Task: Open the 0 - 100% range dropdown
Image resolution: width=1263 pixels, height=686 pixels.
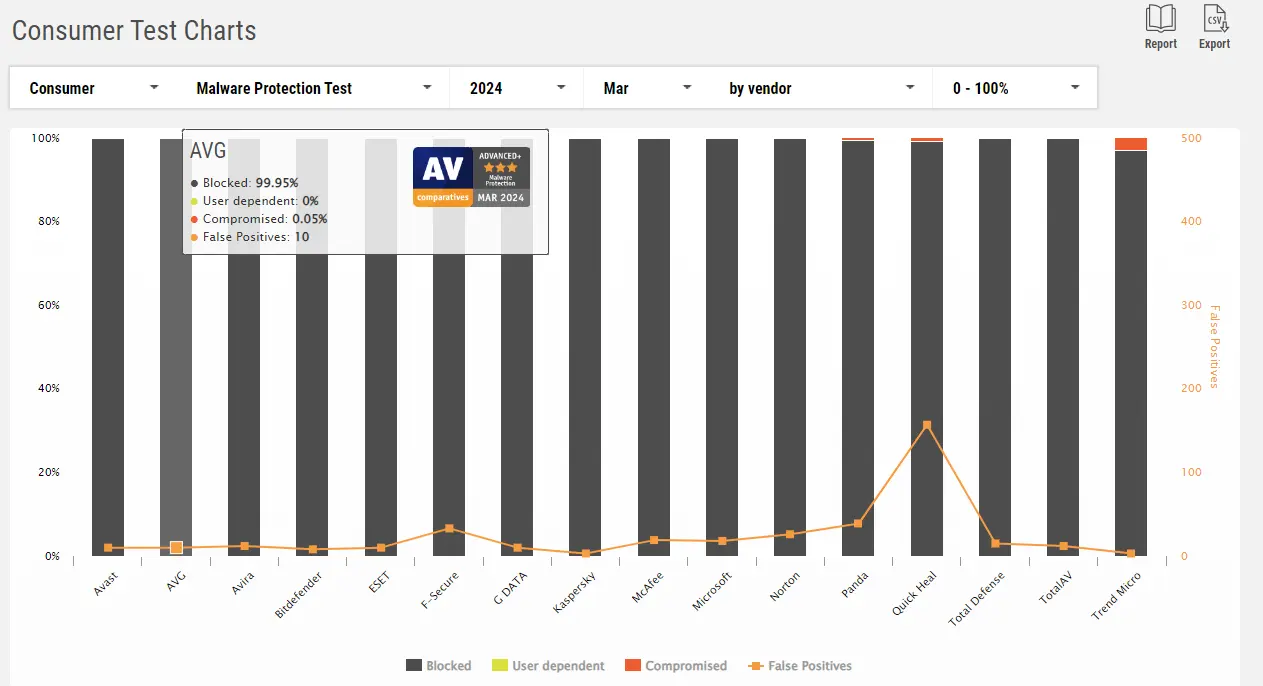Action: [x=1015, y=88]
